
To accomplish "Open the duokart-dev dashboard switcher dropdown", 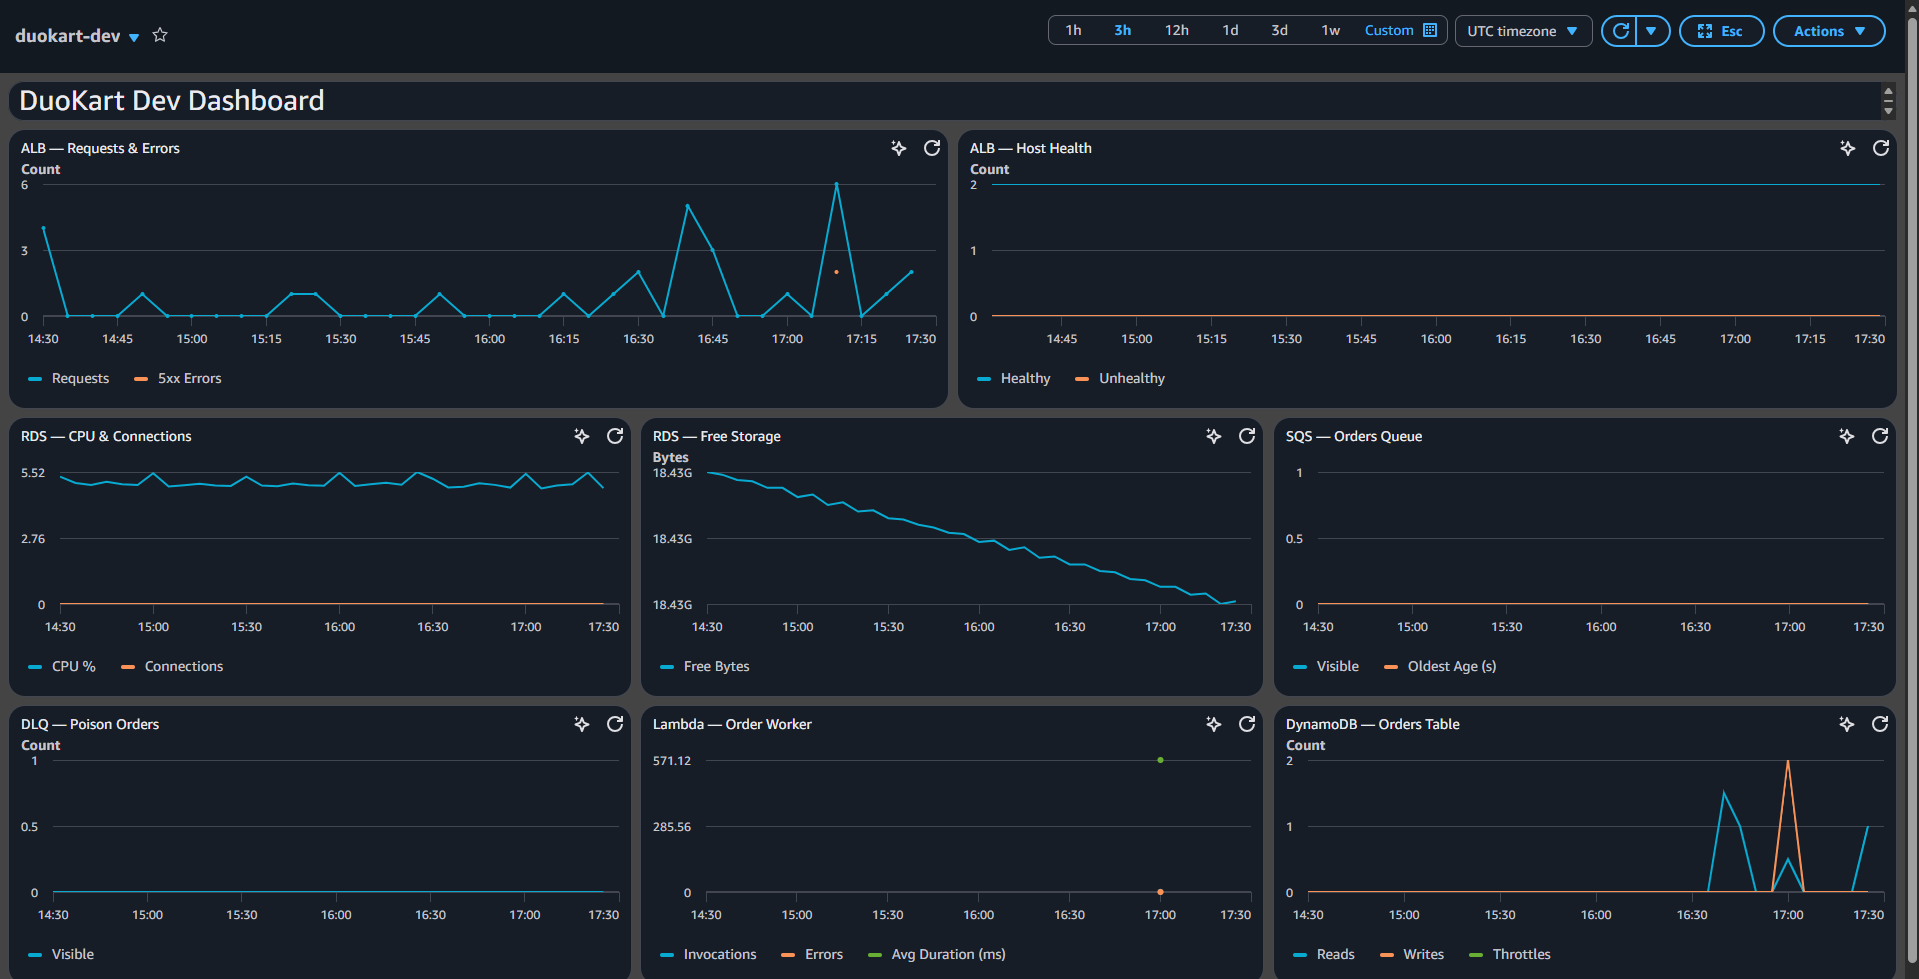I will click(134, 37).
